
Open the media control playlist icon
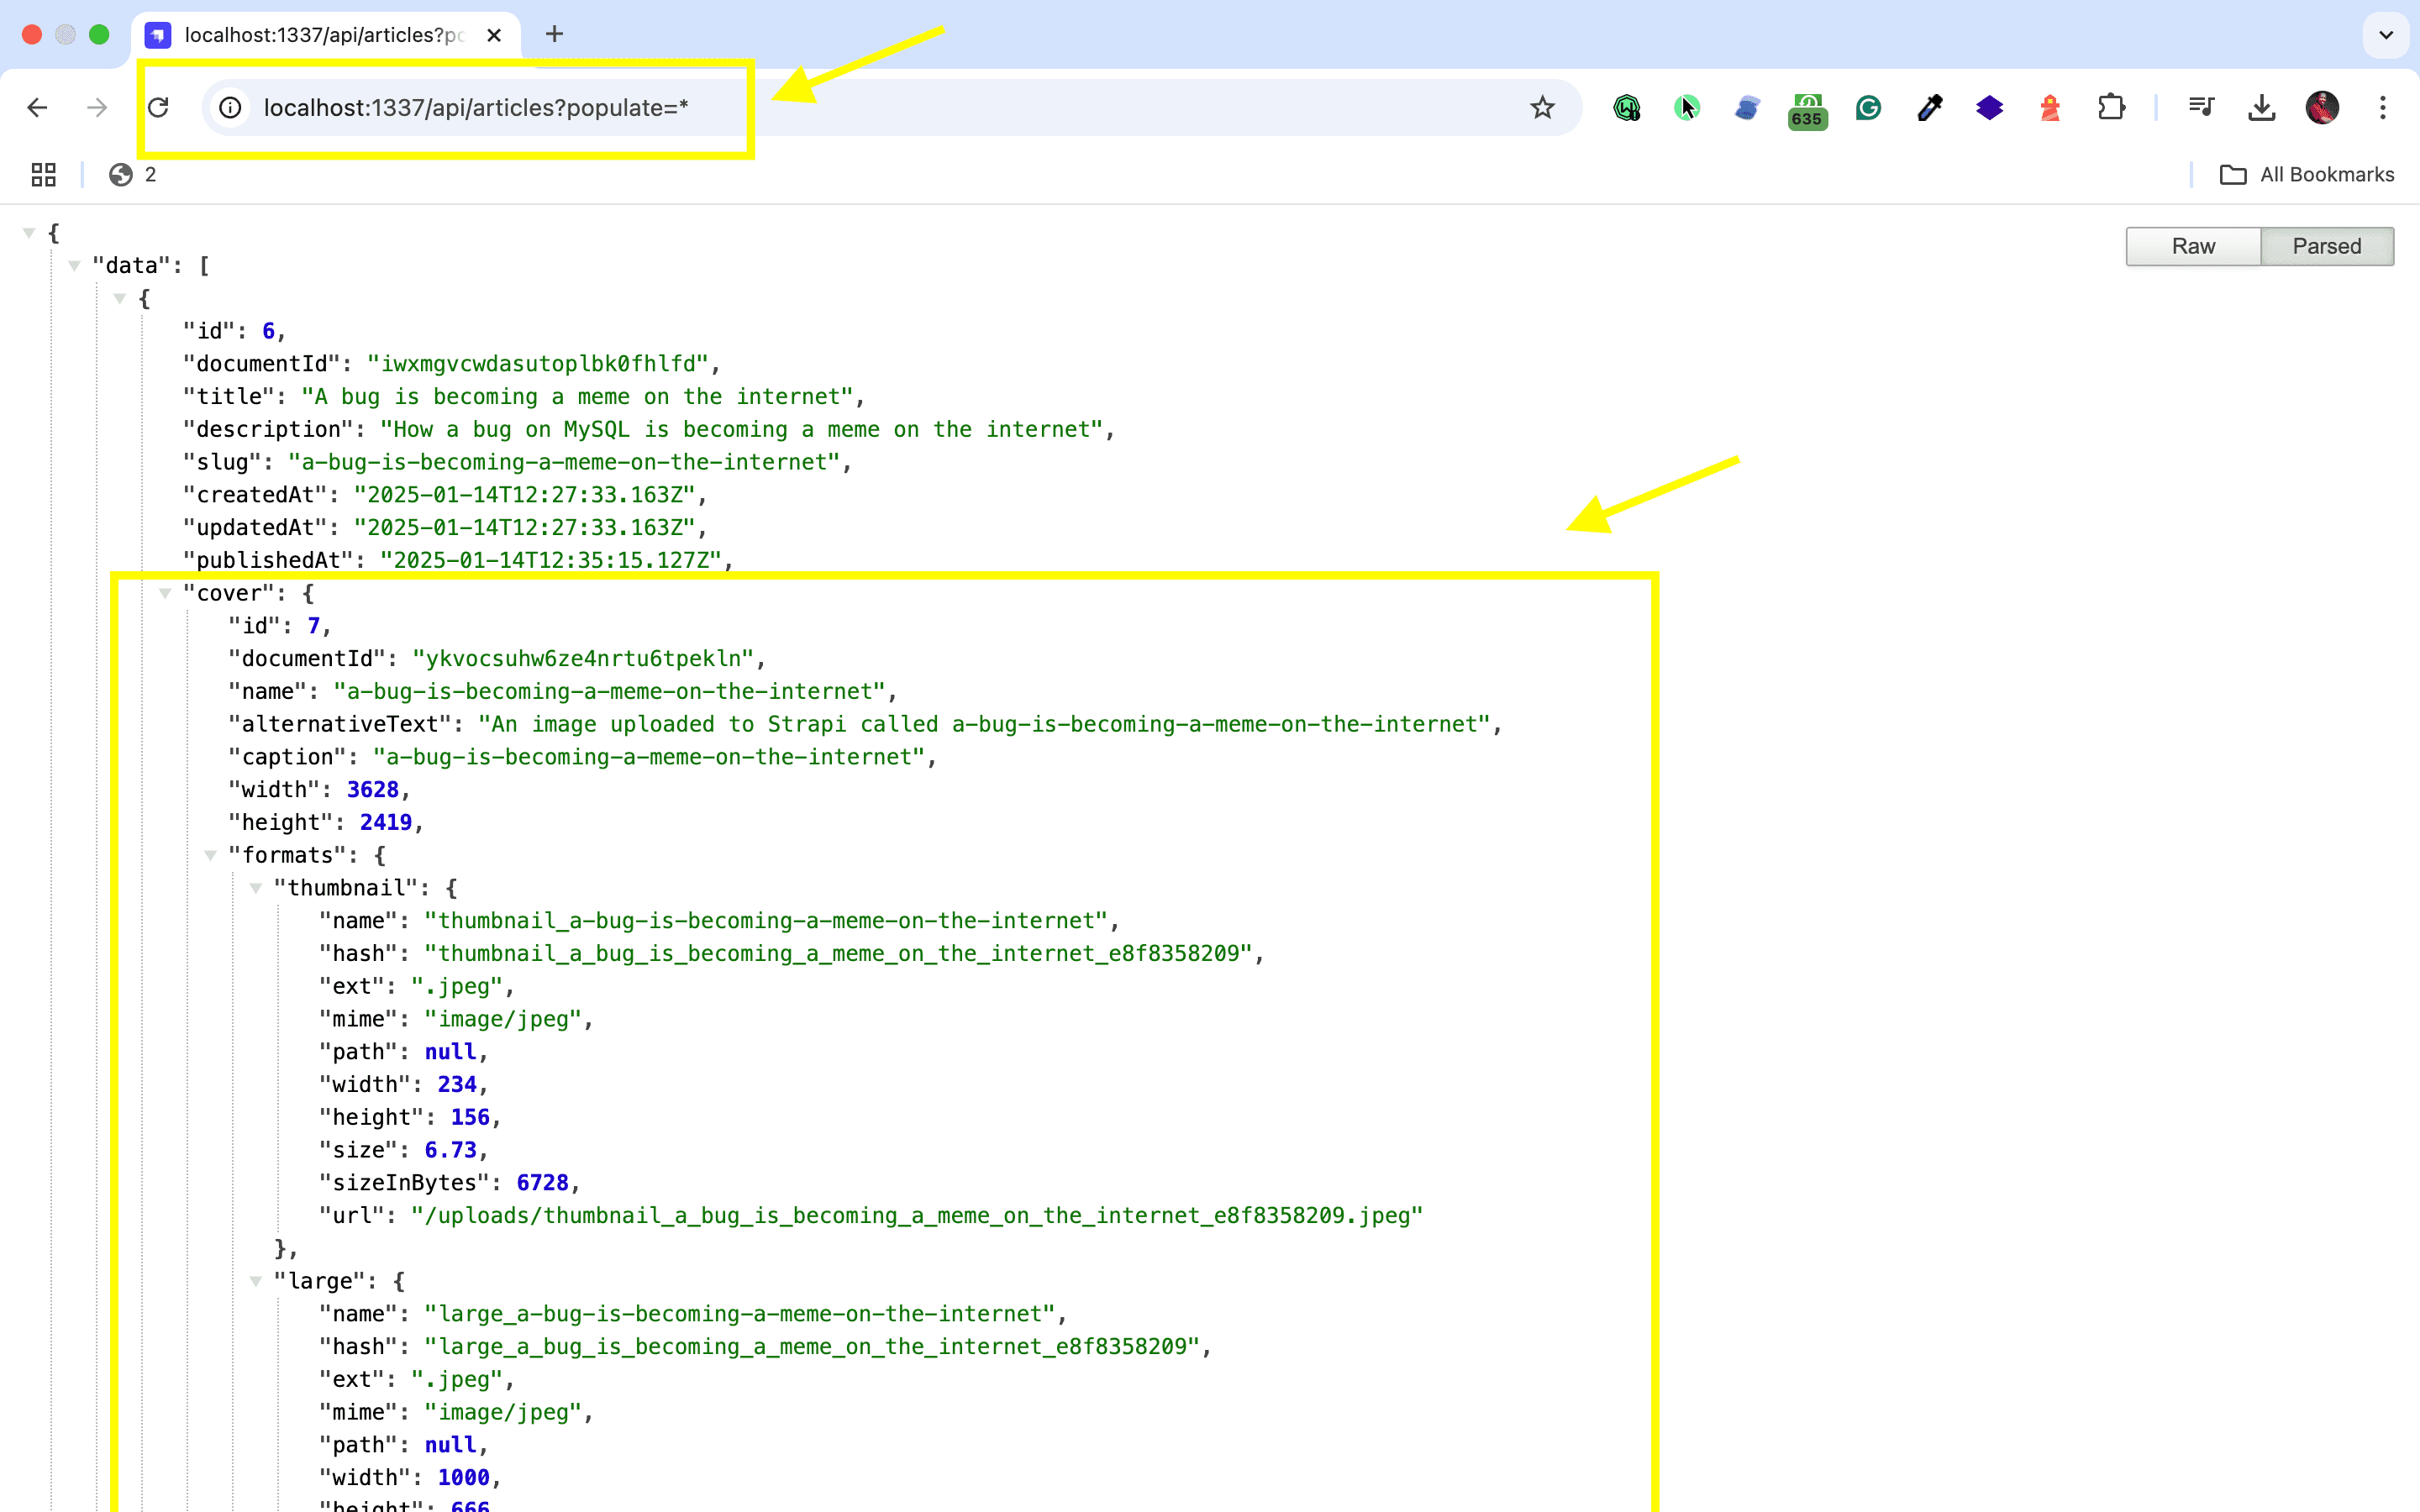[x=2201, y=107]
